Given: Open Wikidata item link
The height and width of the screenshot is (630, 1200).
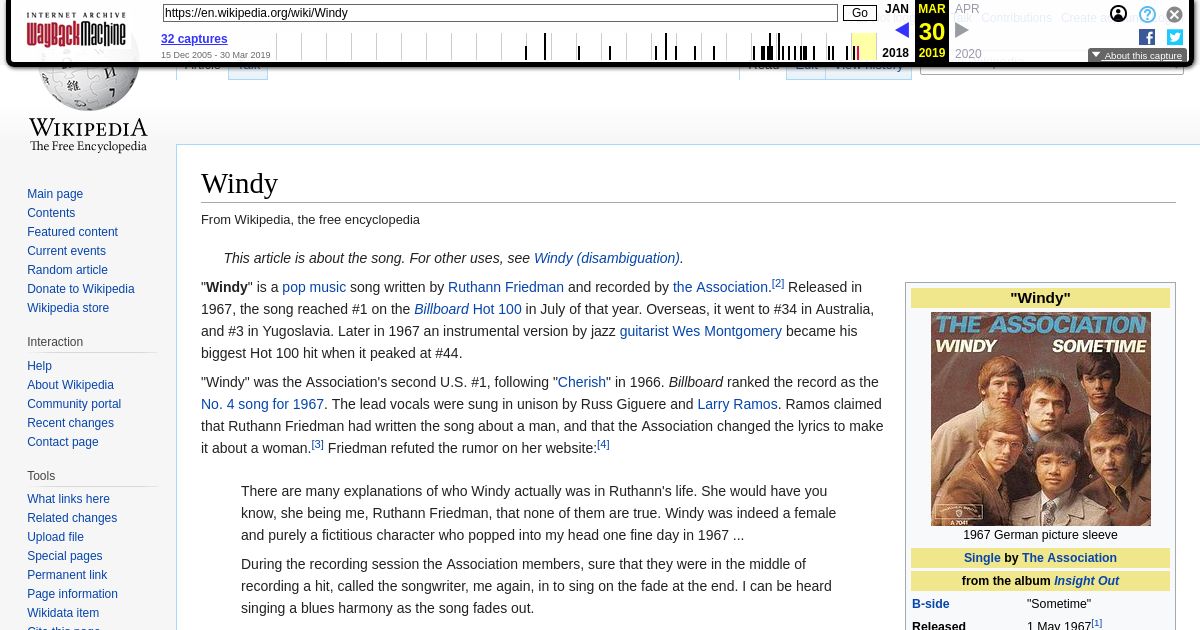Looking at the screenshot, I should tap(63, 613).
